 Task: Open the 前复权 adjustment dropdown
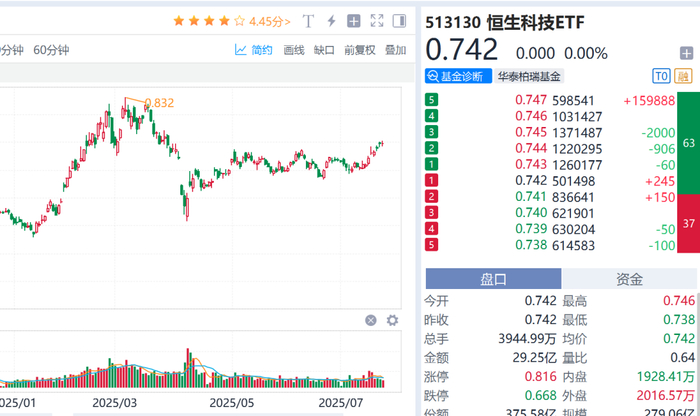click(360, 50)
